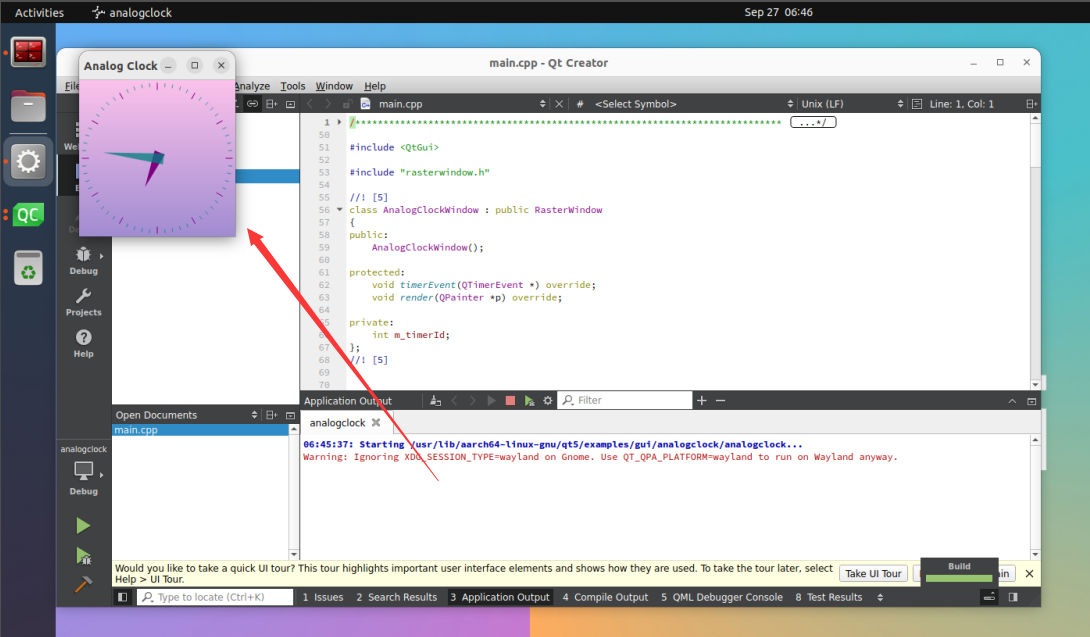The width and height of the screenshot is (1090, 637).
Task: Toggle the progress details button in the status bar
Action: (x=989, y=597)
